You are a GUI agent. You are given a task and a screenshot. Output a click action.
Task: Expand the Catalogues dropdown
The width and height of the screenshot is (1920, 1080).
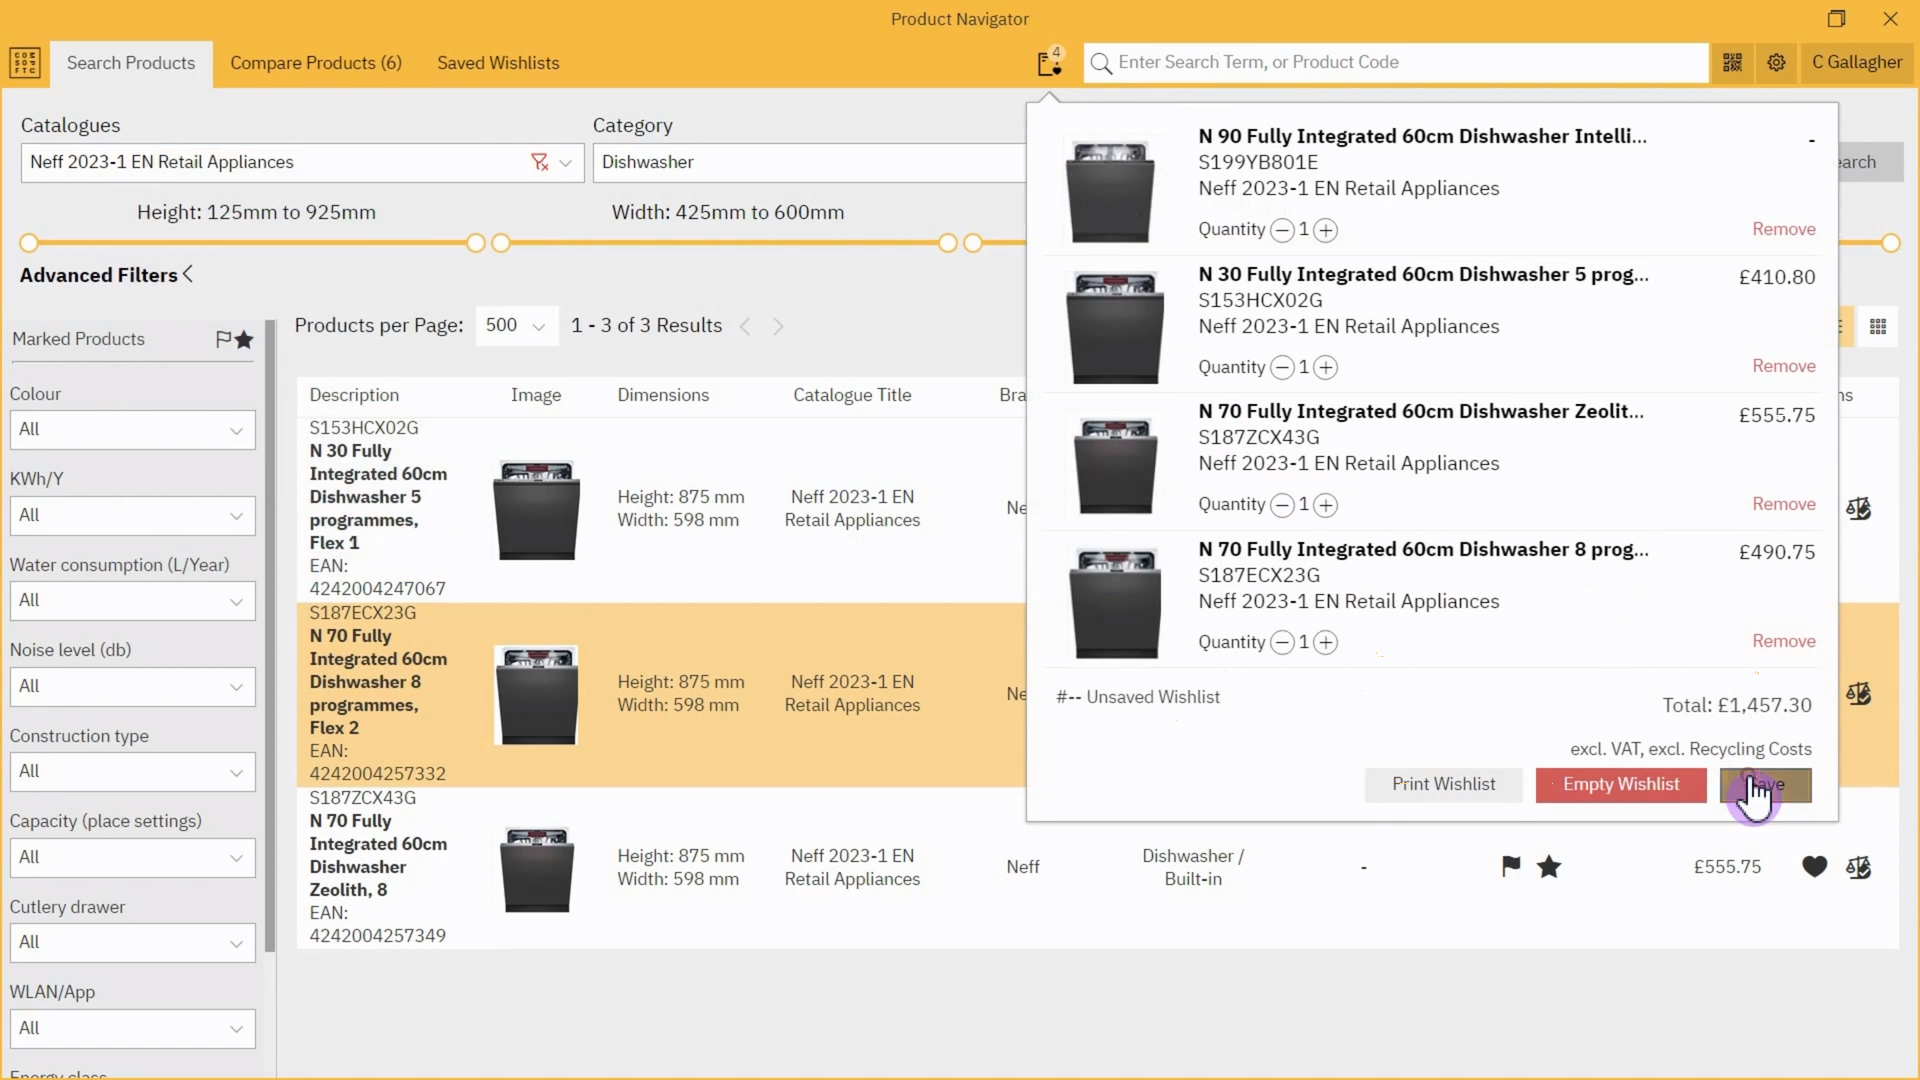[x=566, y=163]
